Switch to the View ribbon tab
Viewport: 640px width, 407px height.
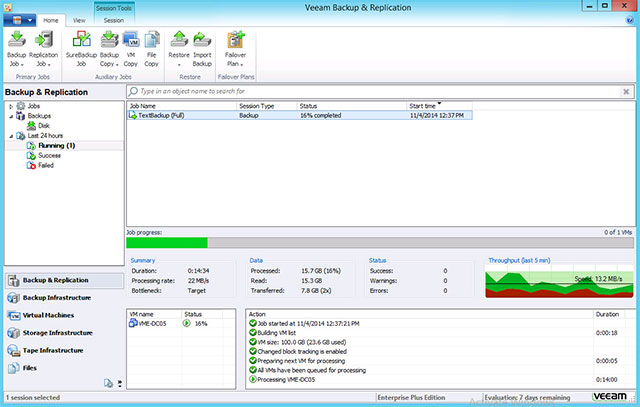pyautogui.click(x=78, y=20)
